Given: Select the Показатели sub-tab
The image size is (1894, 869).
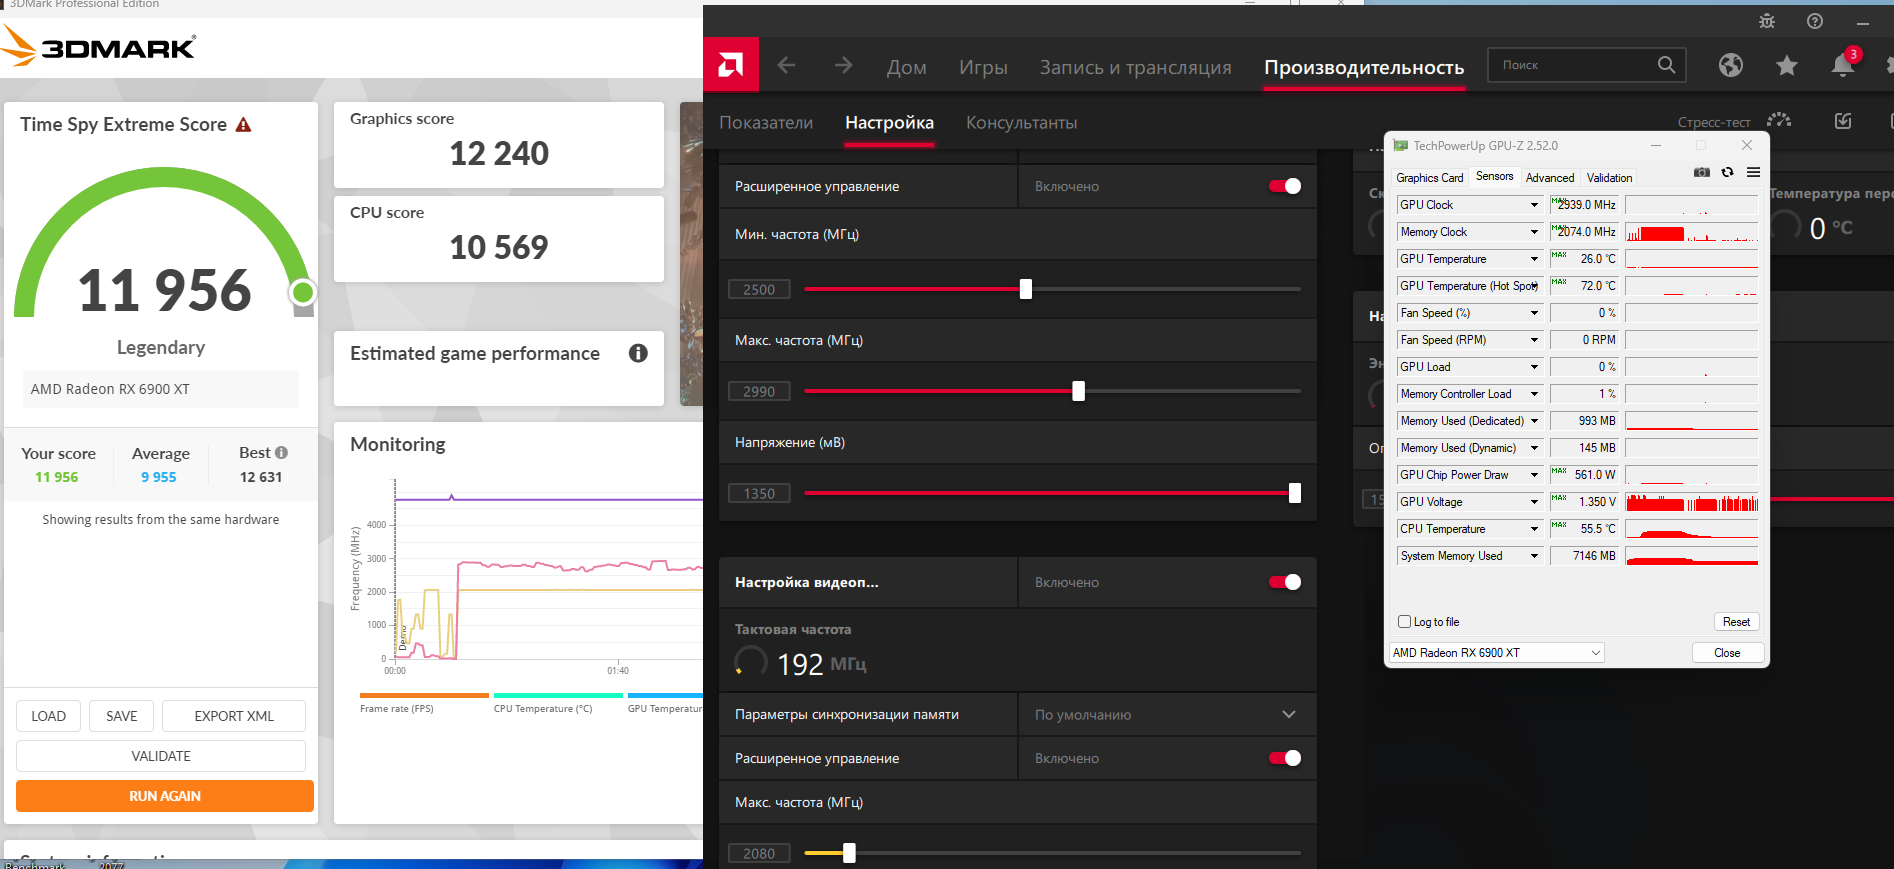Looking at the screenshot, I should coord(766,122).
